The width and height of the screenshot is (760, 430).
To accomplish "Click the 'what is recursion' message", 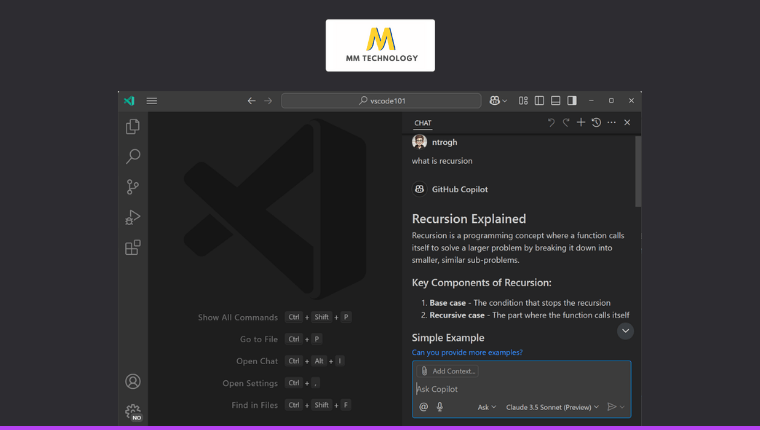I will 442,161.
